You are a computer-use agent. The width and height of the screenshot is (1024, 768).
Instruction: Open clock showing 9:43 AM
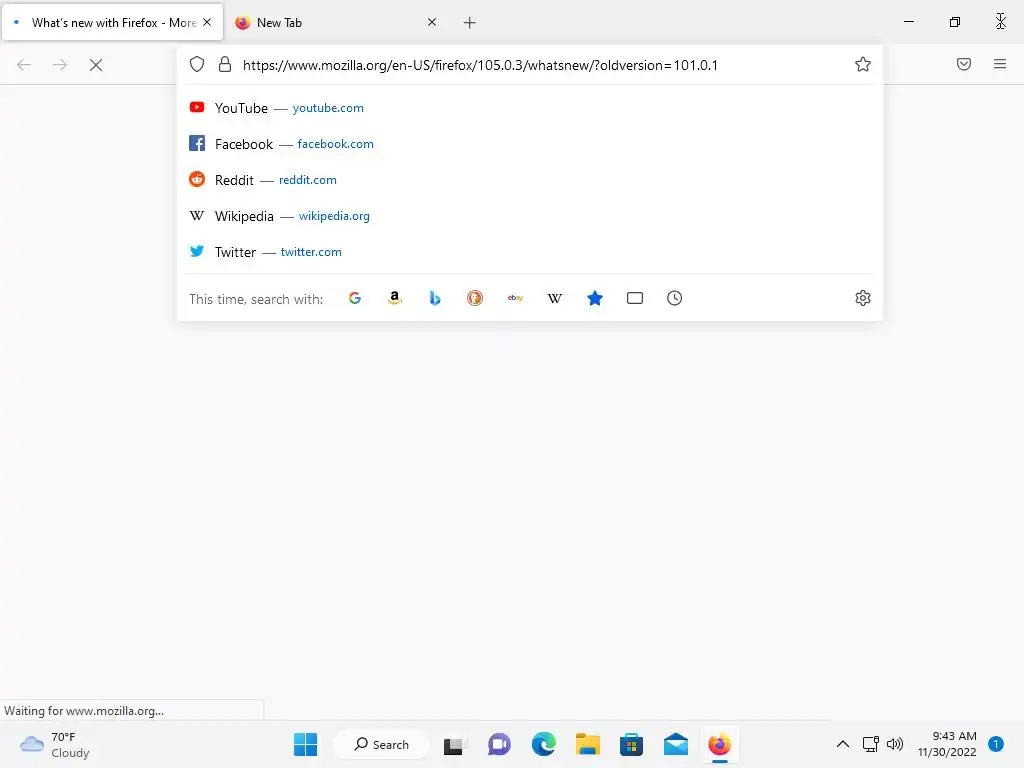947,744
